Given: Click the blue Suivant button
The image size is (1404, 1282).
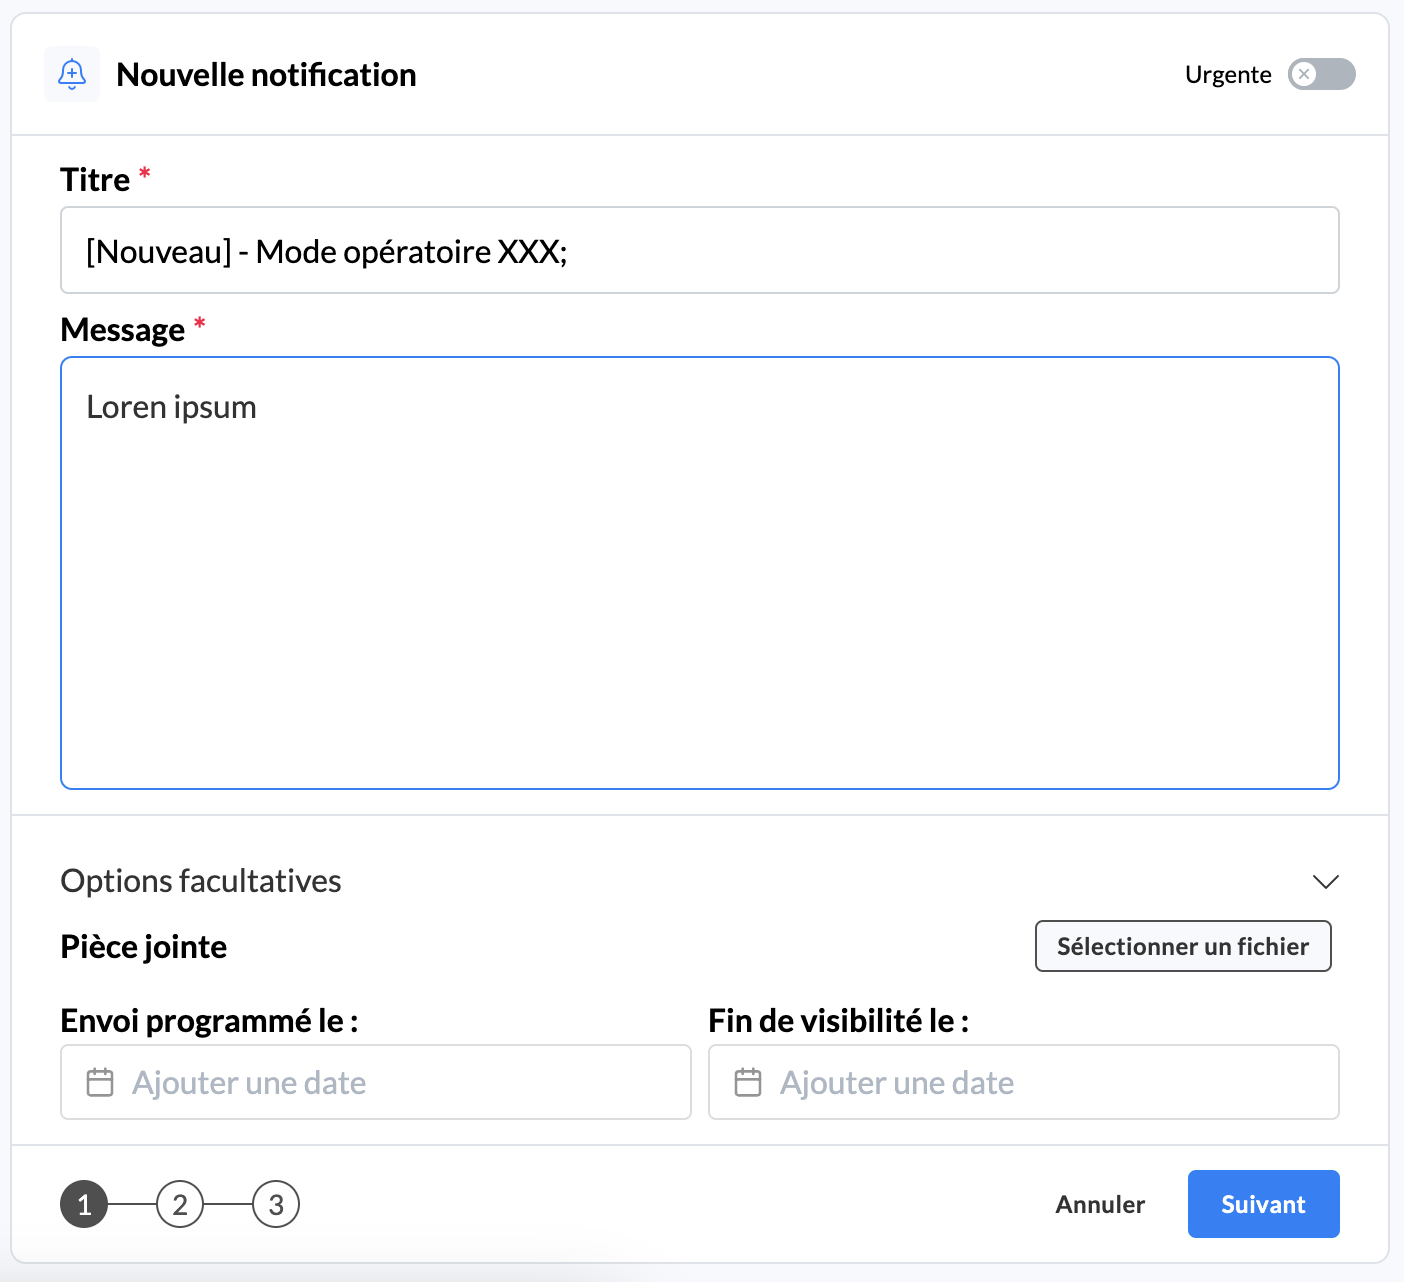Looking at the screenshot, I should click(x=1263, y=1204).
